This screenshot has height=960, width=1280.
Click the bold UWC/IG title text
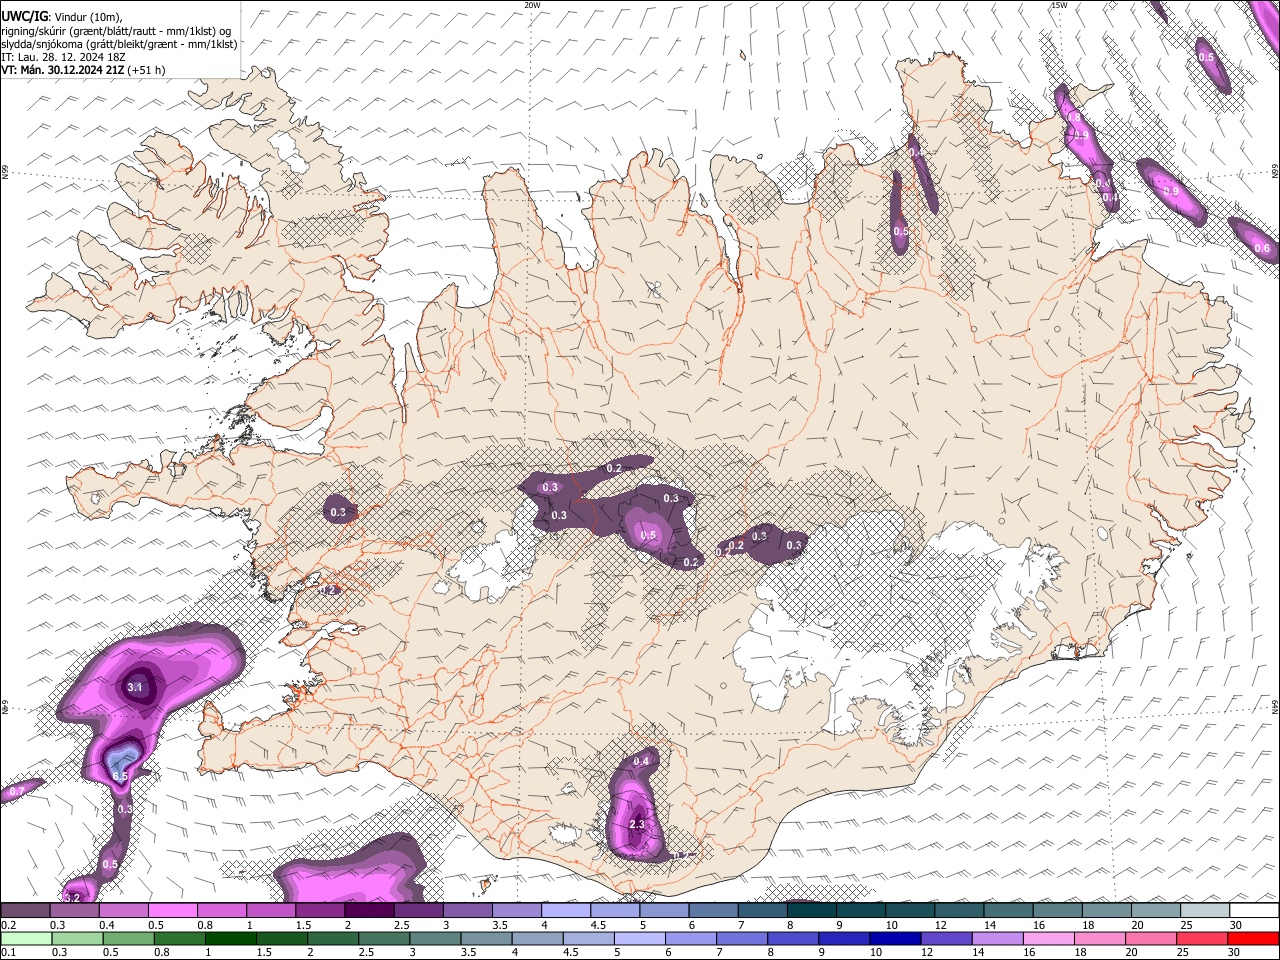pyautogui.click(x=24, y=15)
